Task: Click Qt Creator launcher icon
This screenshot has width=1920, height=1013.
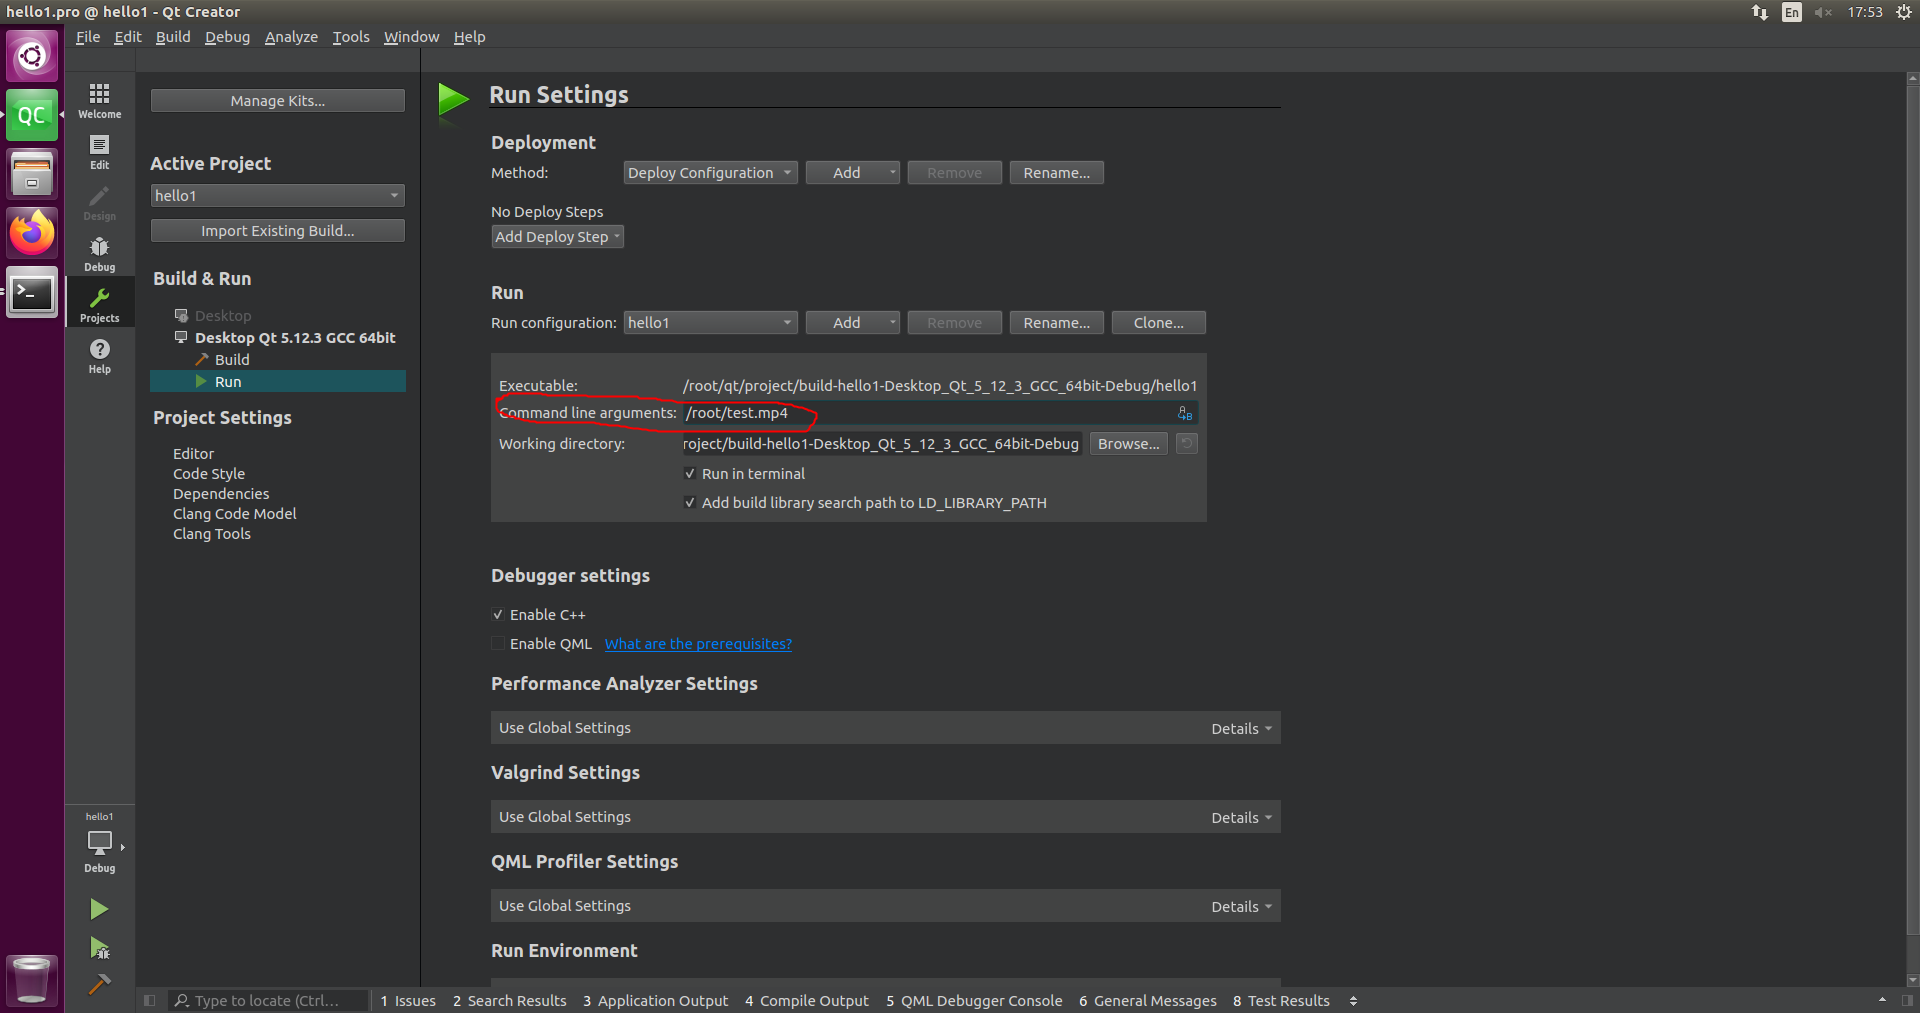Action: click(x=32, y=115)
